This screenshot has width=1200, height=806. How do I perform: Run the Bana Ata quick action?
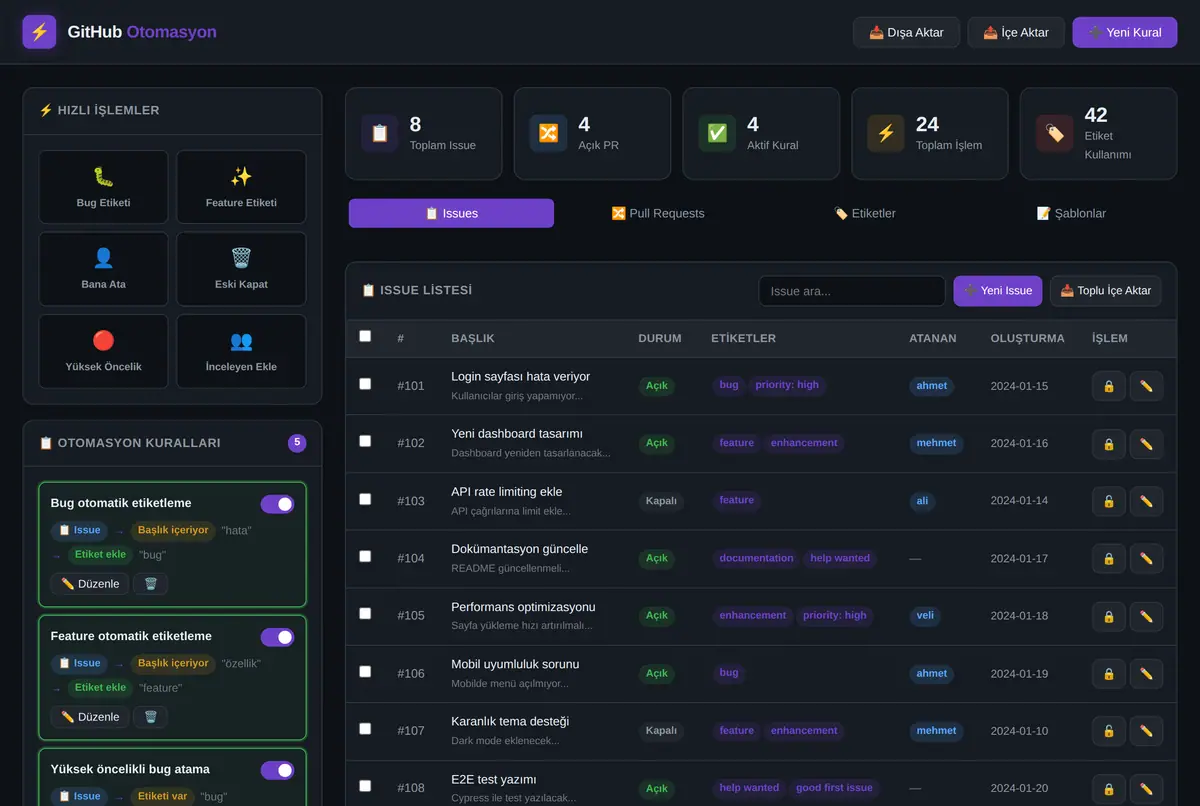(103, 269)
